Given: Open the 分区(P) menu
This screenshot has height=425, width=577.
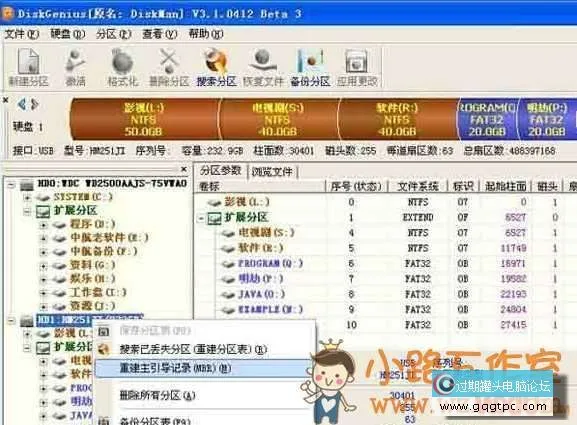Looking at the screenshot, I should [x=113, y=34].
